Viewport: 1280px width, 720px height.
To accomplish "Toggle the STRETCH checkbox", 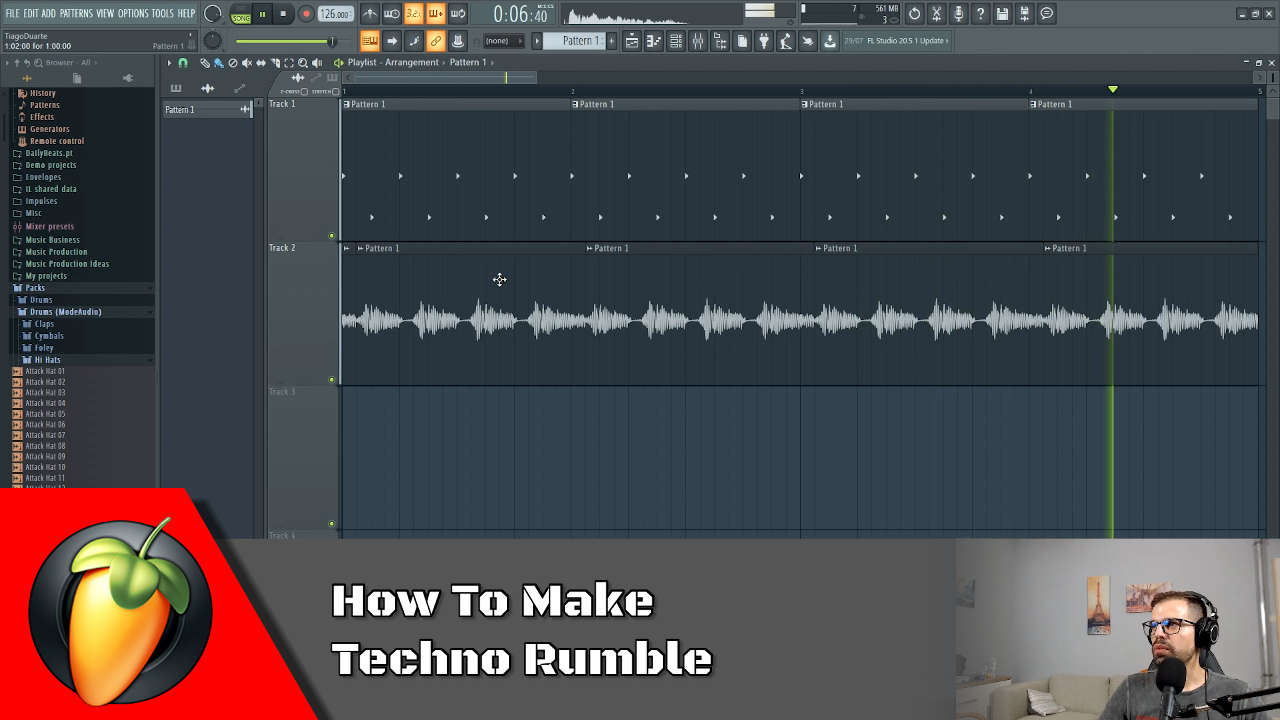I will pyautogui.click(x=335, y=92).
